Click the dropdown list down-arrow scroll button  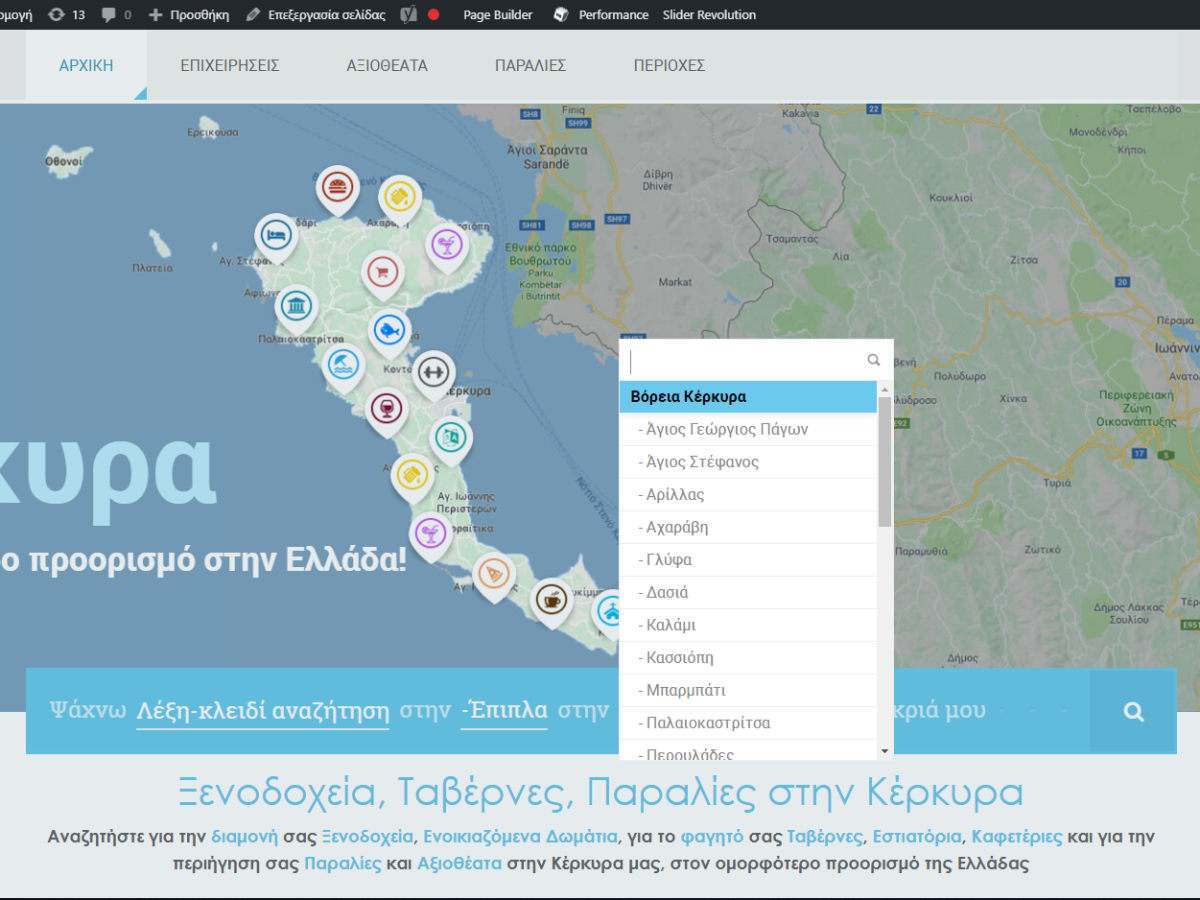[x=885, y=751]
